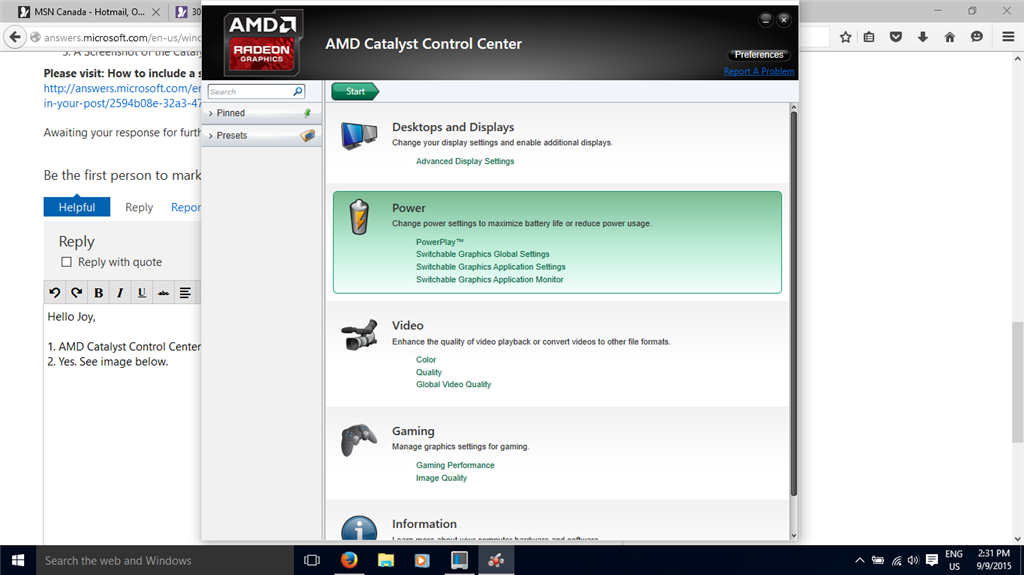Click the Firefox chat smiley icon

tap(977, 37)
